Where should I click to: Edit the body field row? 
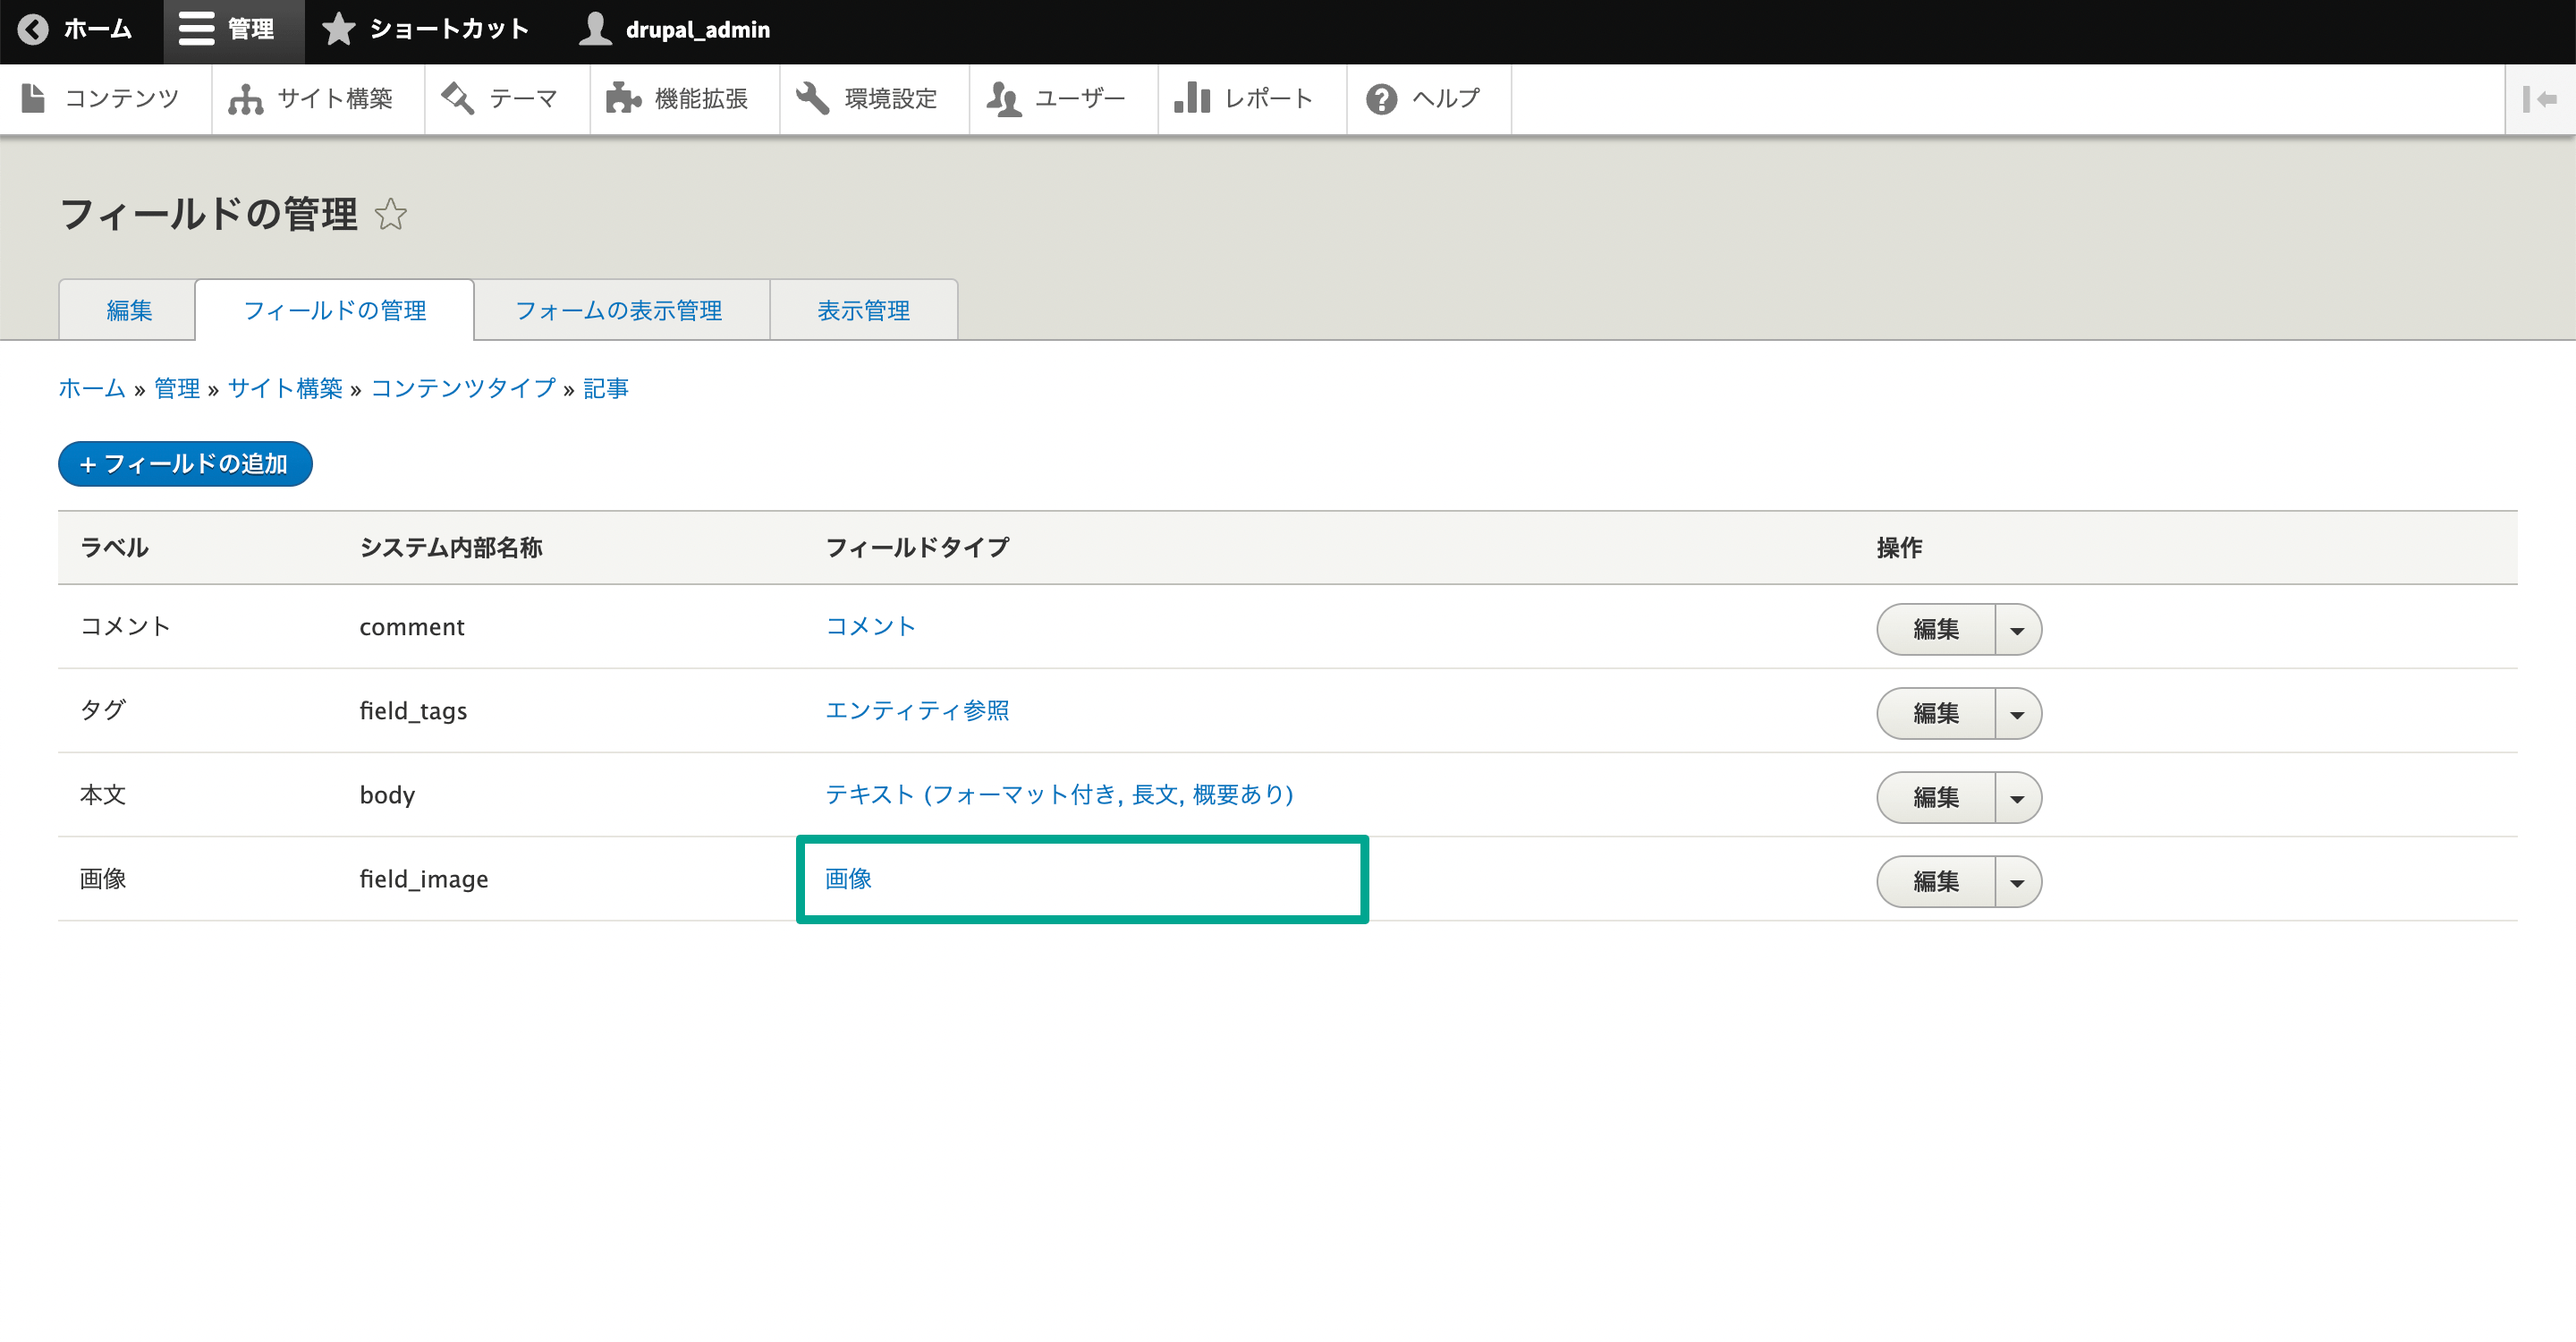click(1935, 797)
